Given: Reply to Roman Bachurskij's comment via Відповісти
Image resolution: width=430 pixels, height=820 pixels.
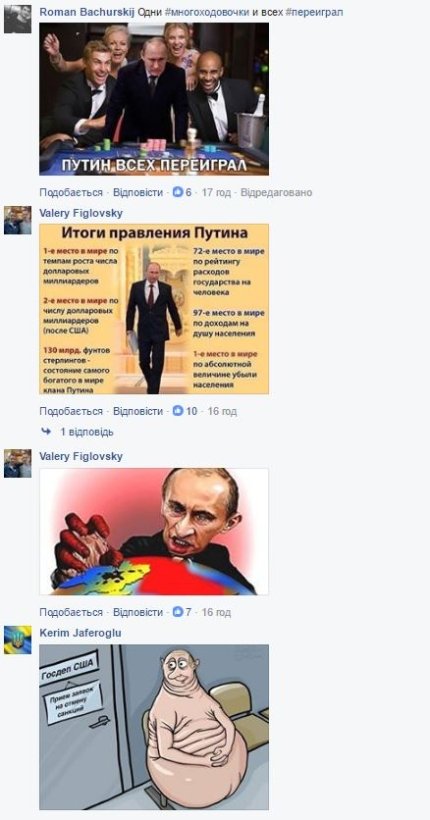Looking at the screenshot, I should (x=138, y=192).
